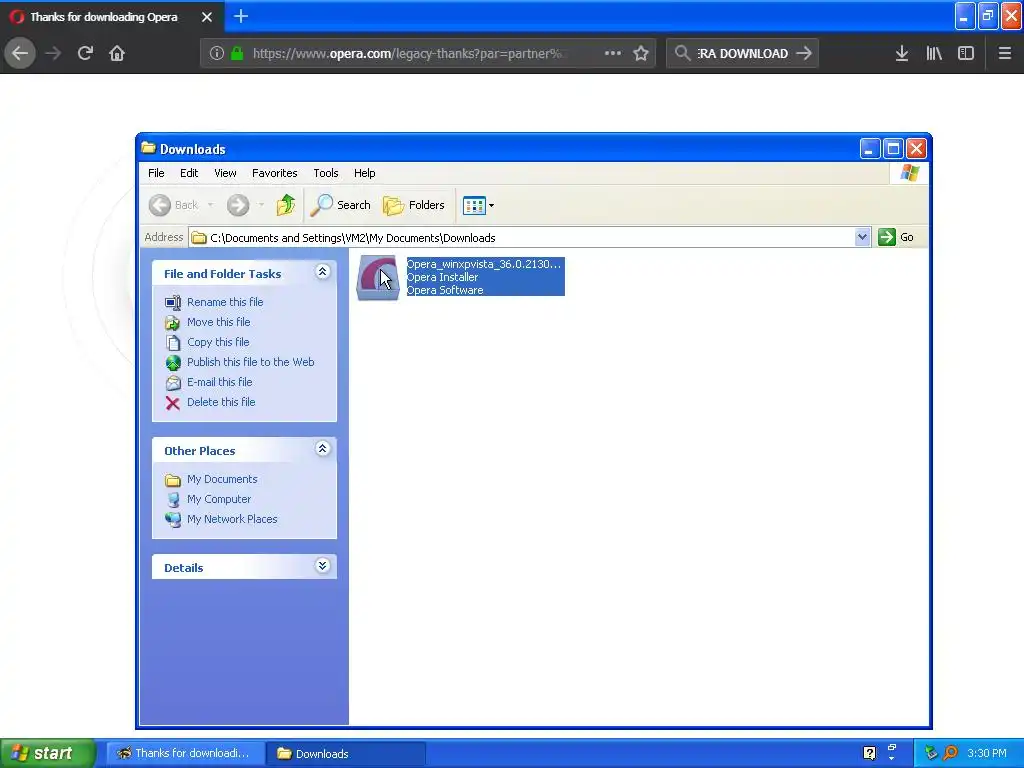Switch to Thanks for downloading taskbar button
Image resolution: width=1024 pixels, height=768 pixels.
[x=185, y=753]
